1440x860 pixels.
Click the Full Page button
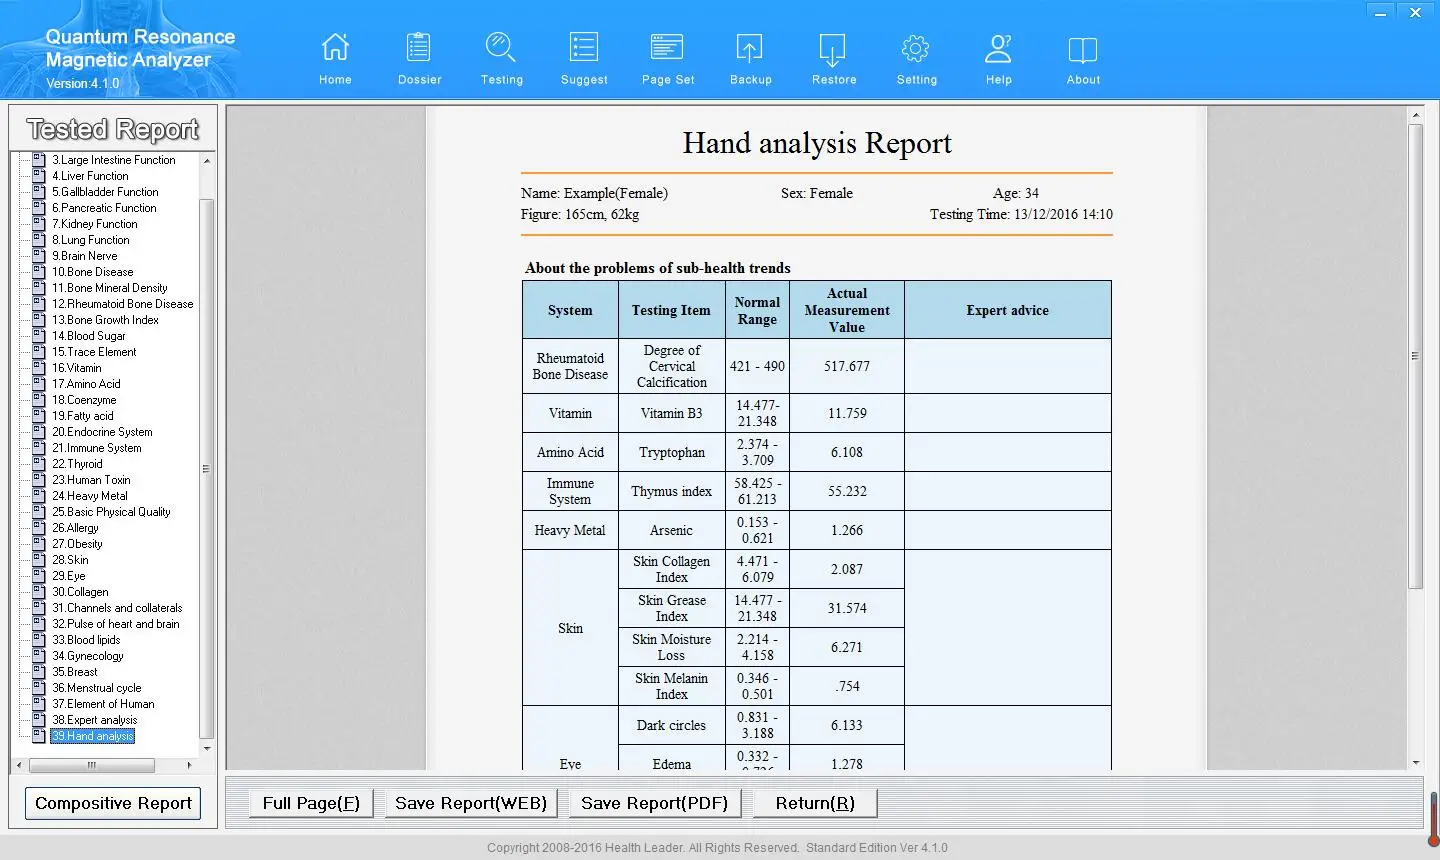[311, 802]
